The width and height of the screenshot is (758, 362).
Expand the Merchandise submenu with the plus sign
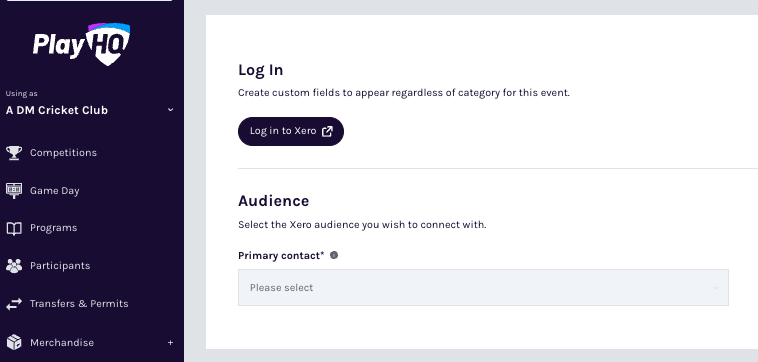pos(170,342)
